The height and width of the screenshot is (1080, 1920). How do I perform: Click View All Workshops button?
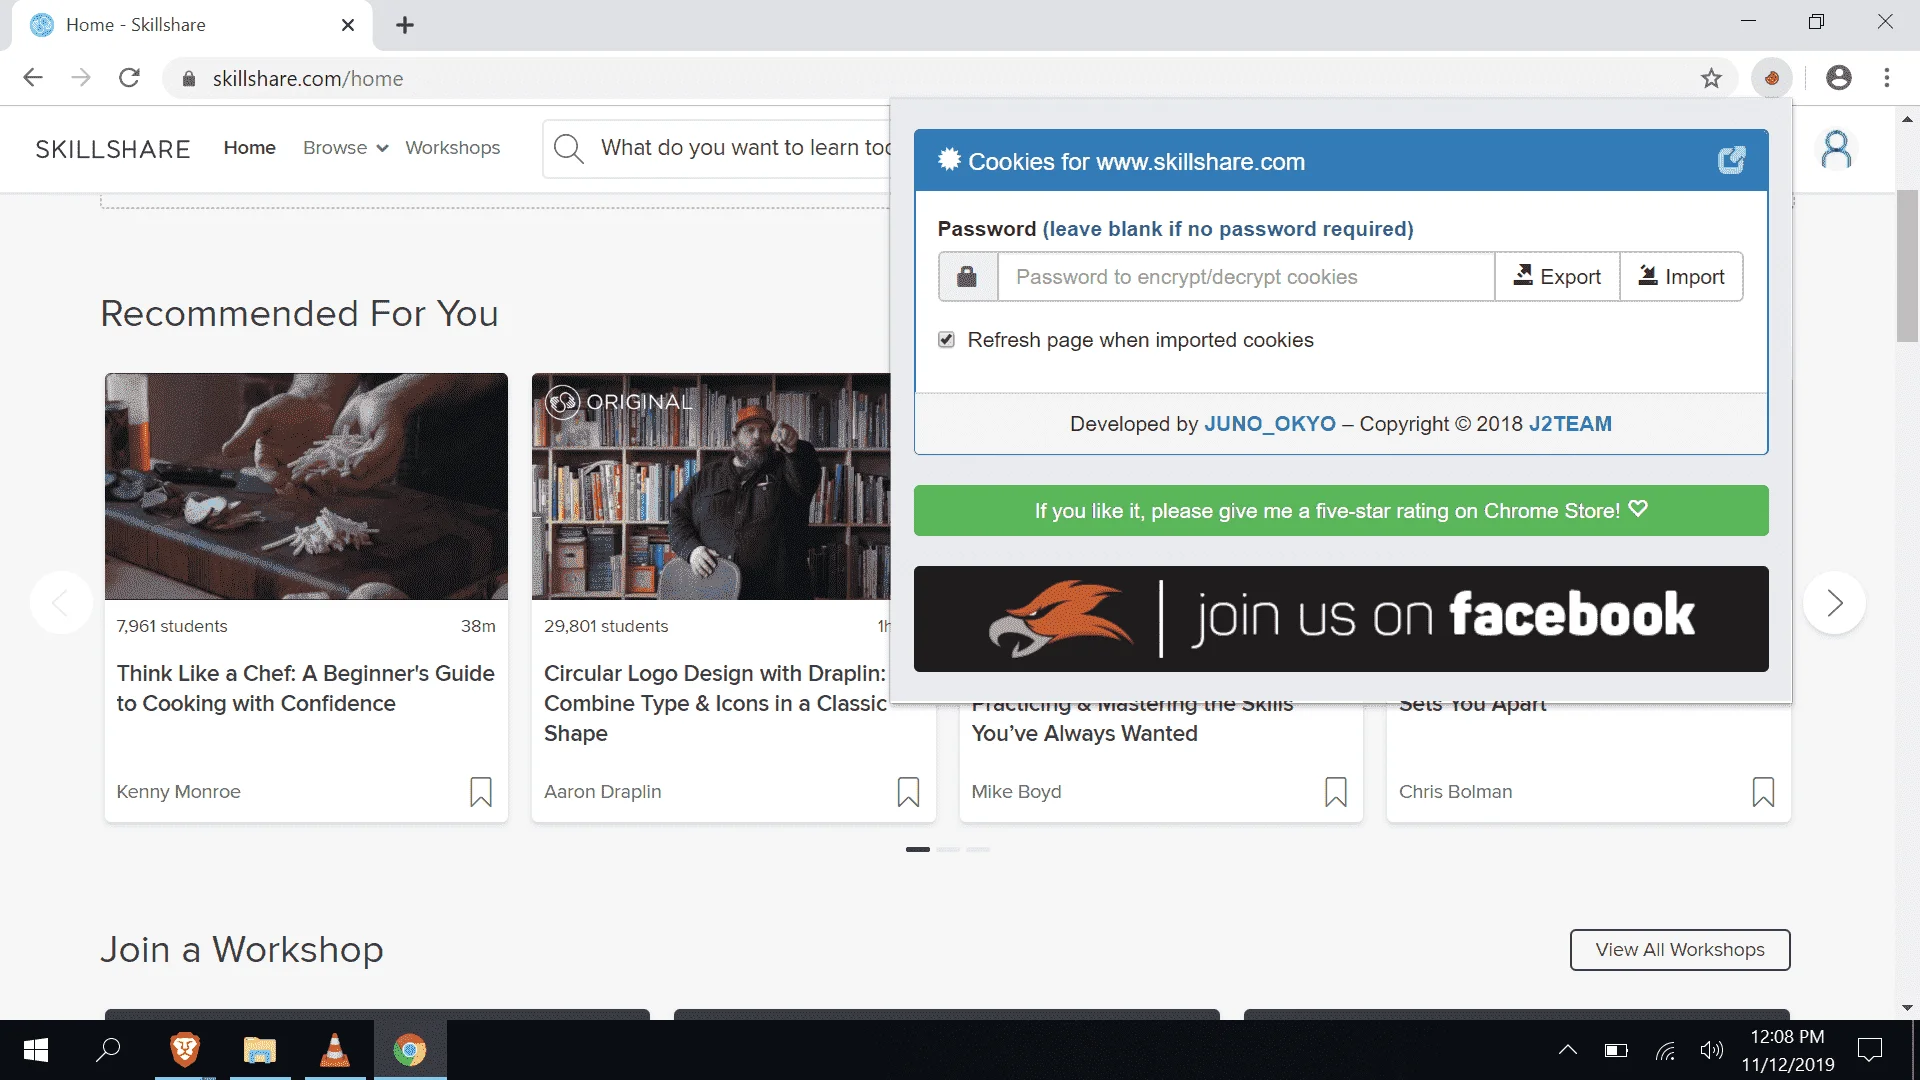coord(1680,950)
